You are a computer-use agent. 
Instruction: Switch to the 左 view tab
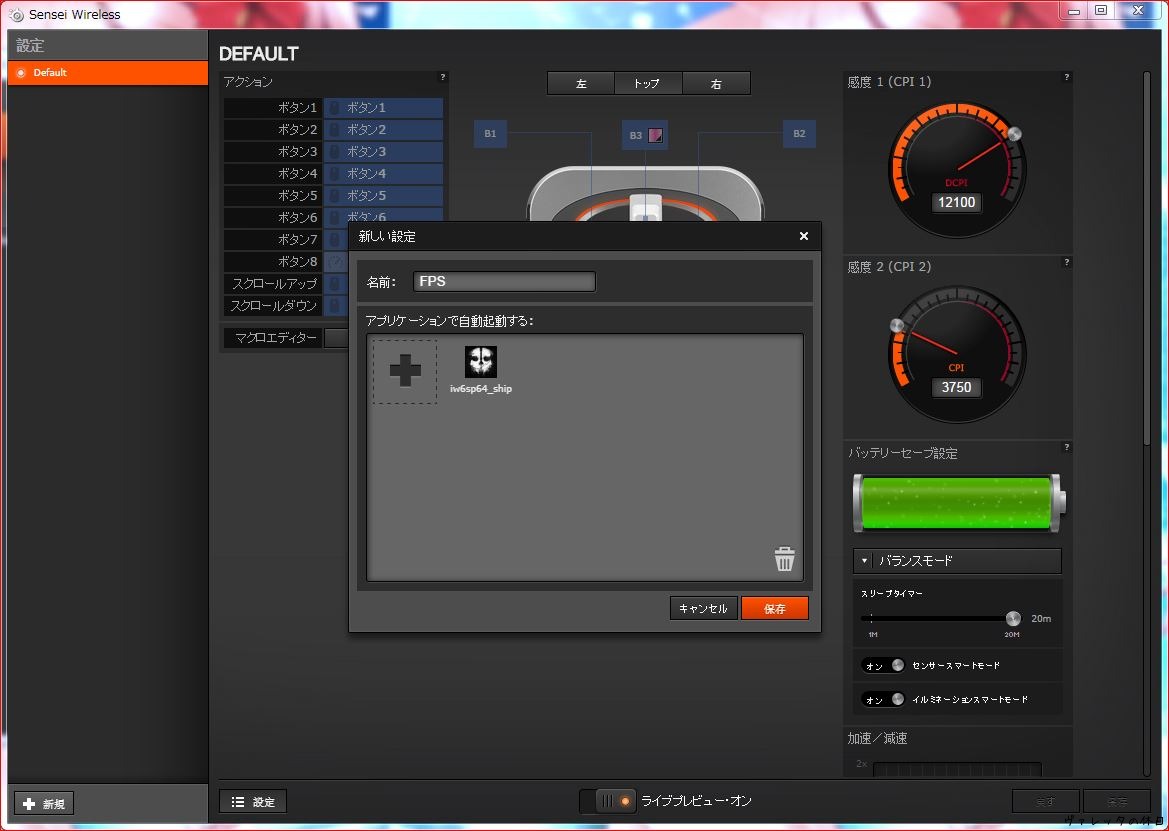(581, 83)
